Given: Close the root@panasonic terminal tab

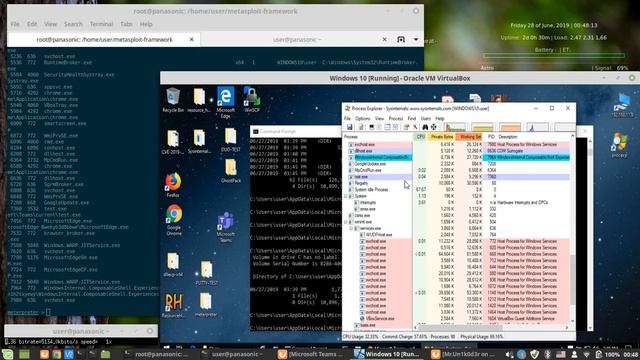Looking at the screenshot, I should [191, 40].
